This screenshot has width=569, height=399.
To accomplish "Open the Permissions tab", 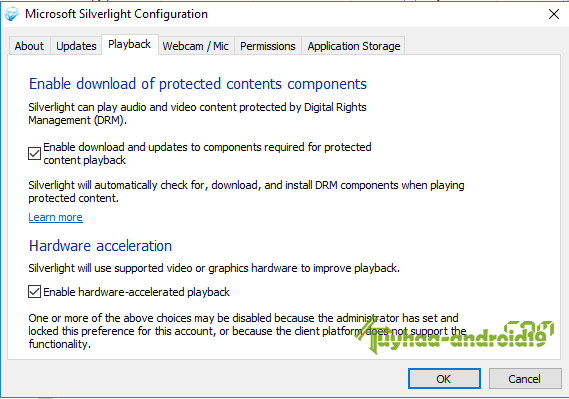I will click(268, 46).
